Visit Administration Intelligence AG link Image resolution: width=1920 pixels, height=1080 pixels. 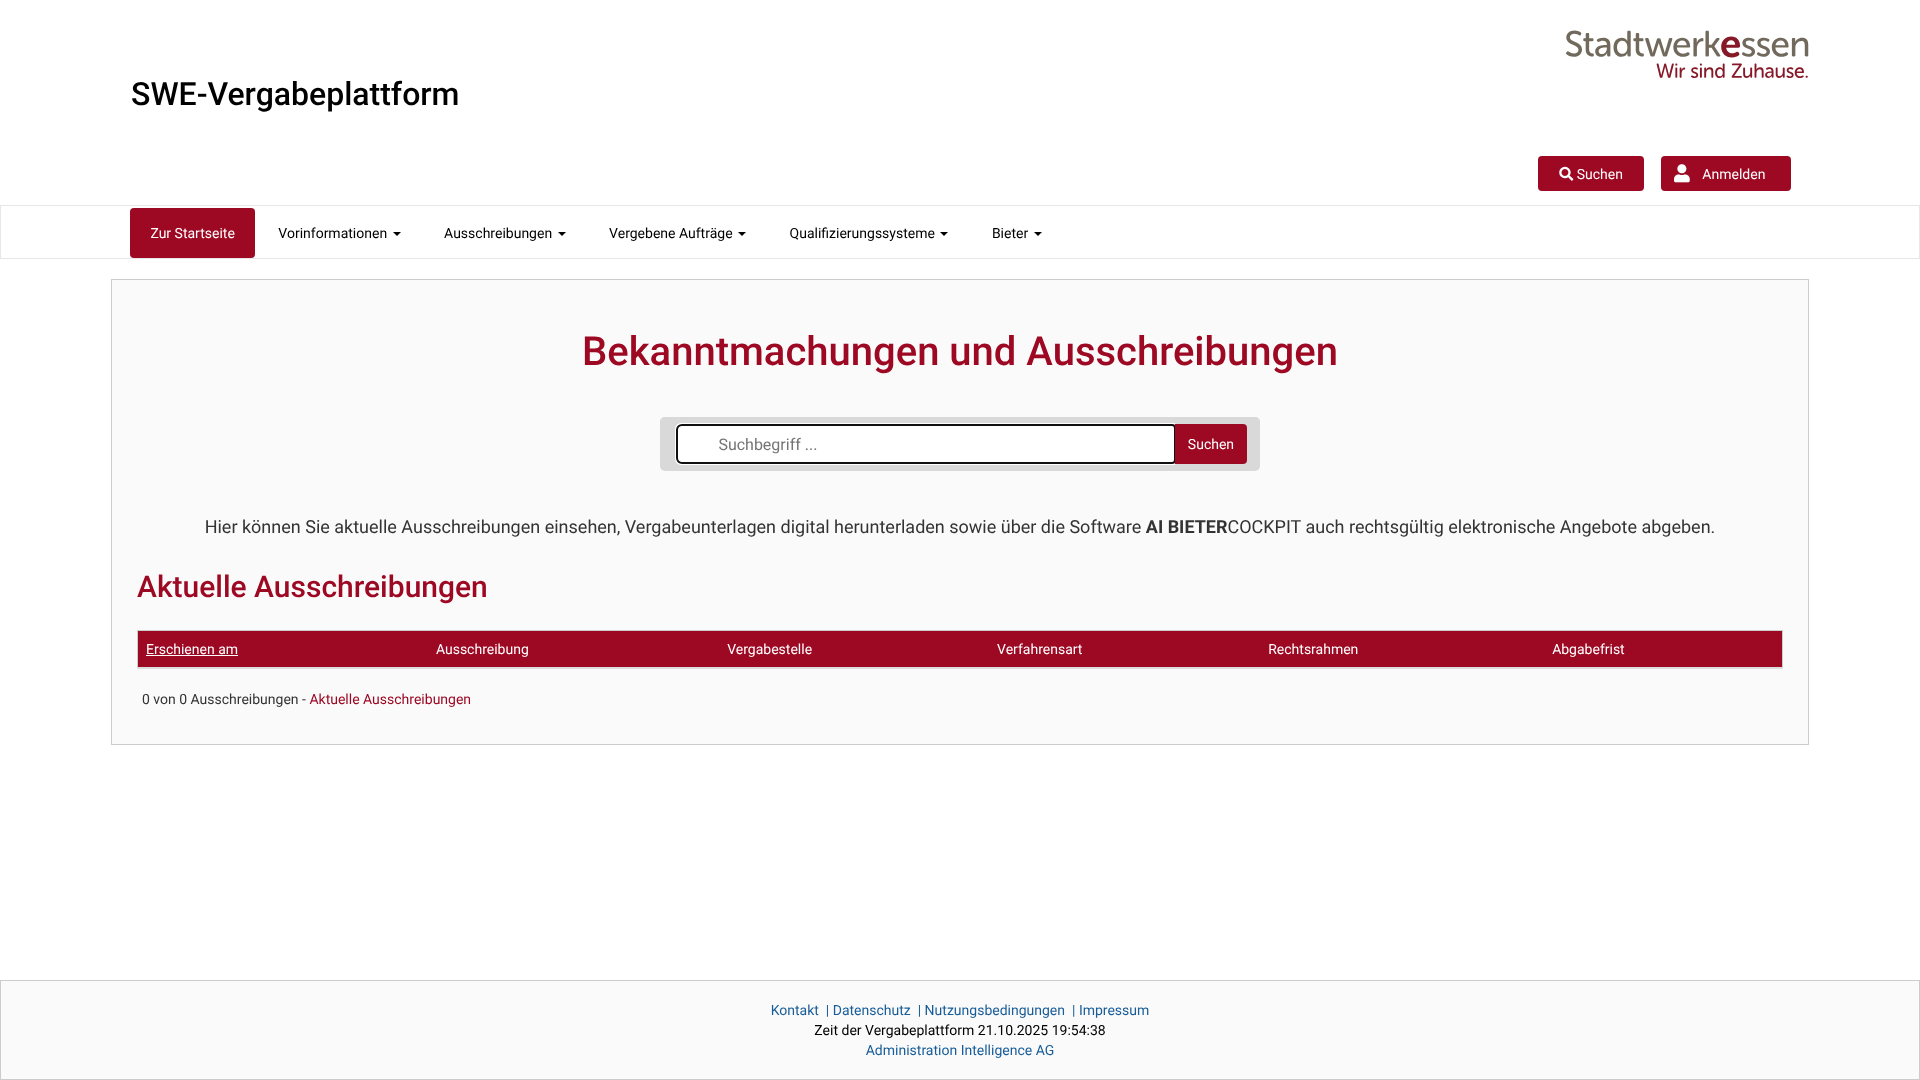959,1051
